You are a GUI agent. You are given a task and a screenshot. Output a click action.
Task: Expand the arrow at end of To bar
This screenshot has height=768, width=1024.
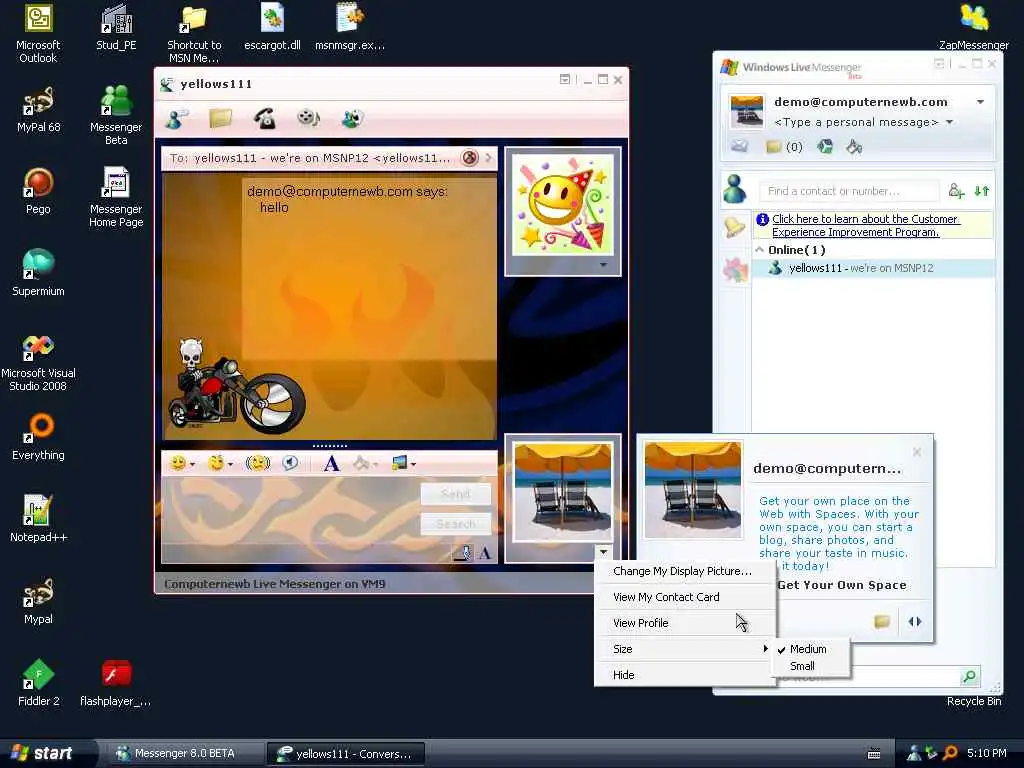pos(488,158)
